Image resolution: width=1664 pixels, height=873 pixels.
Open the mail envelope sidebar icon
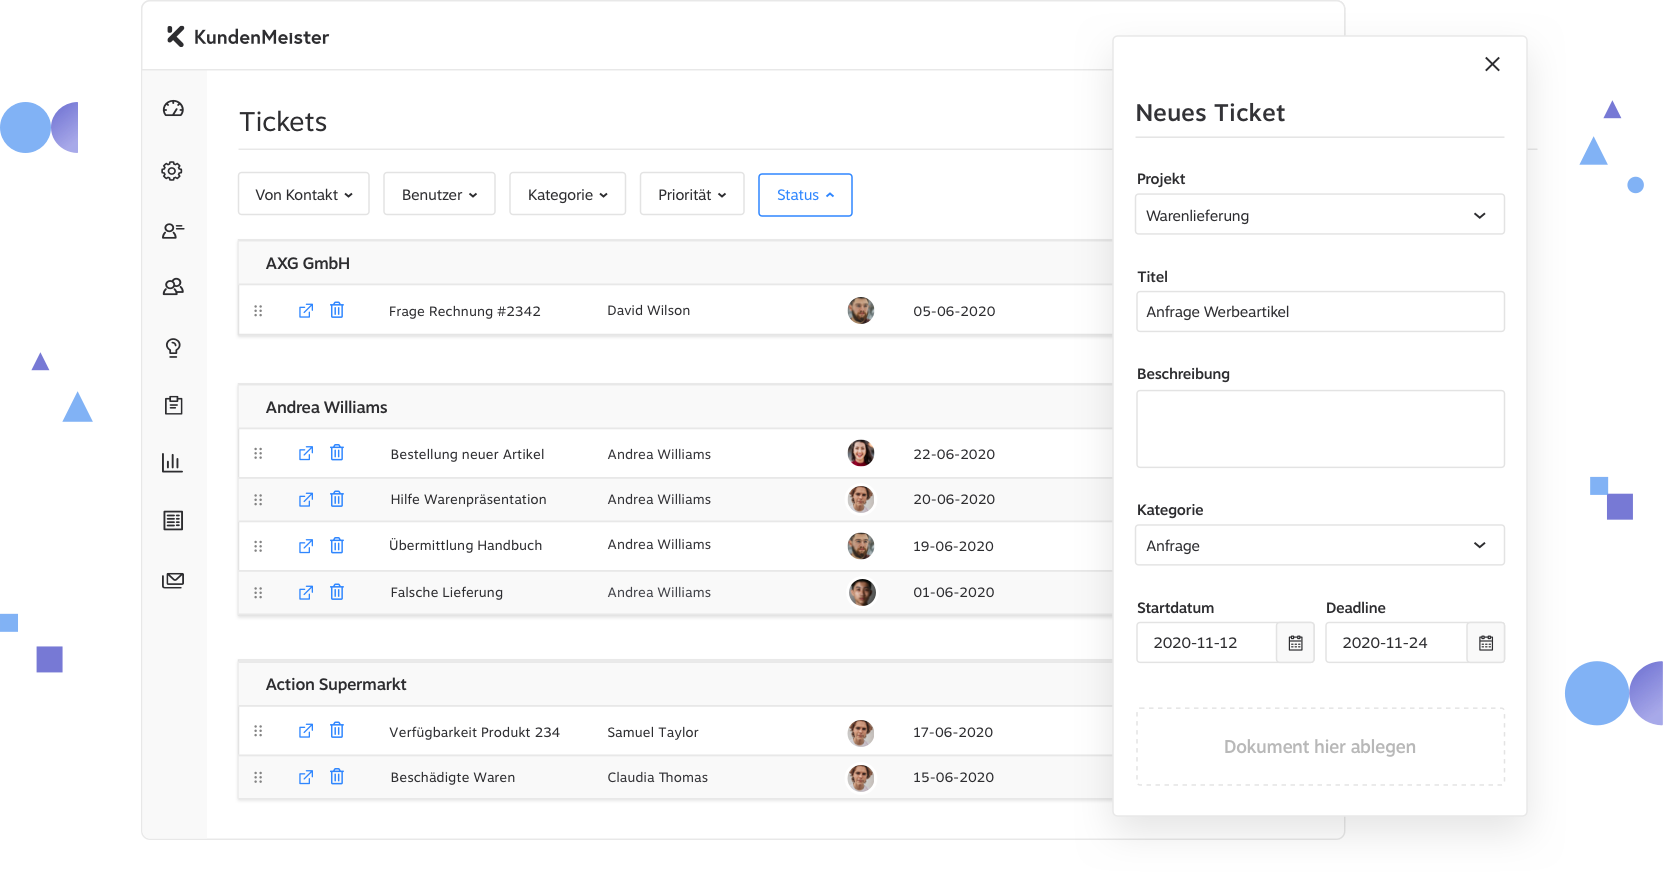coord(173,580)
